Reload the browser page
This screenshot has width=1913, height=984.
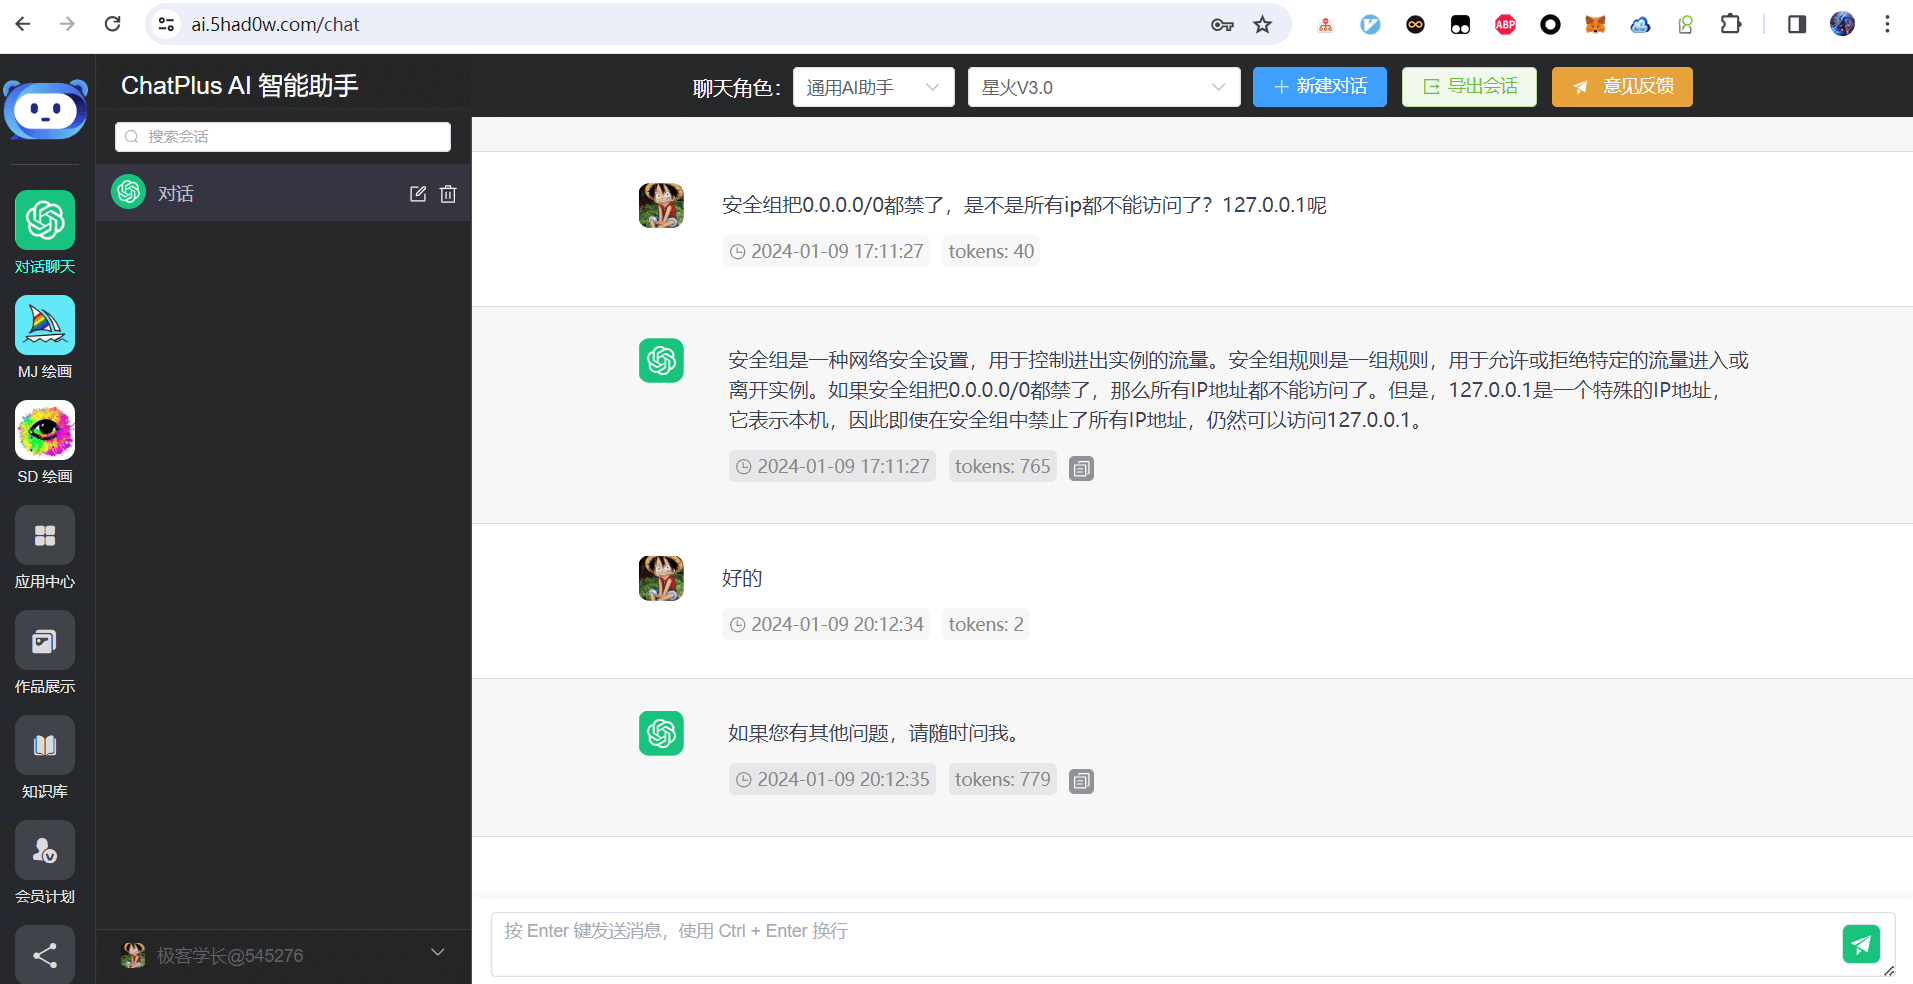(x=112, y=24)
